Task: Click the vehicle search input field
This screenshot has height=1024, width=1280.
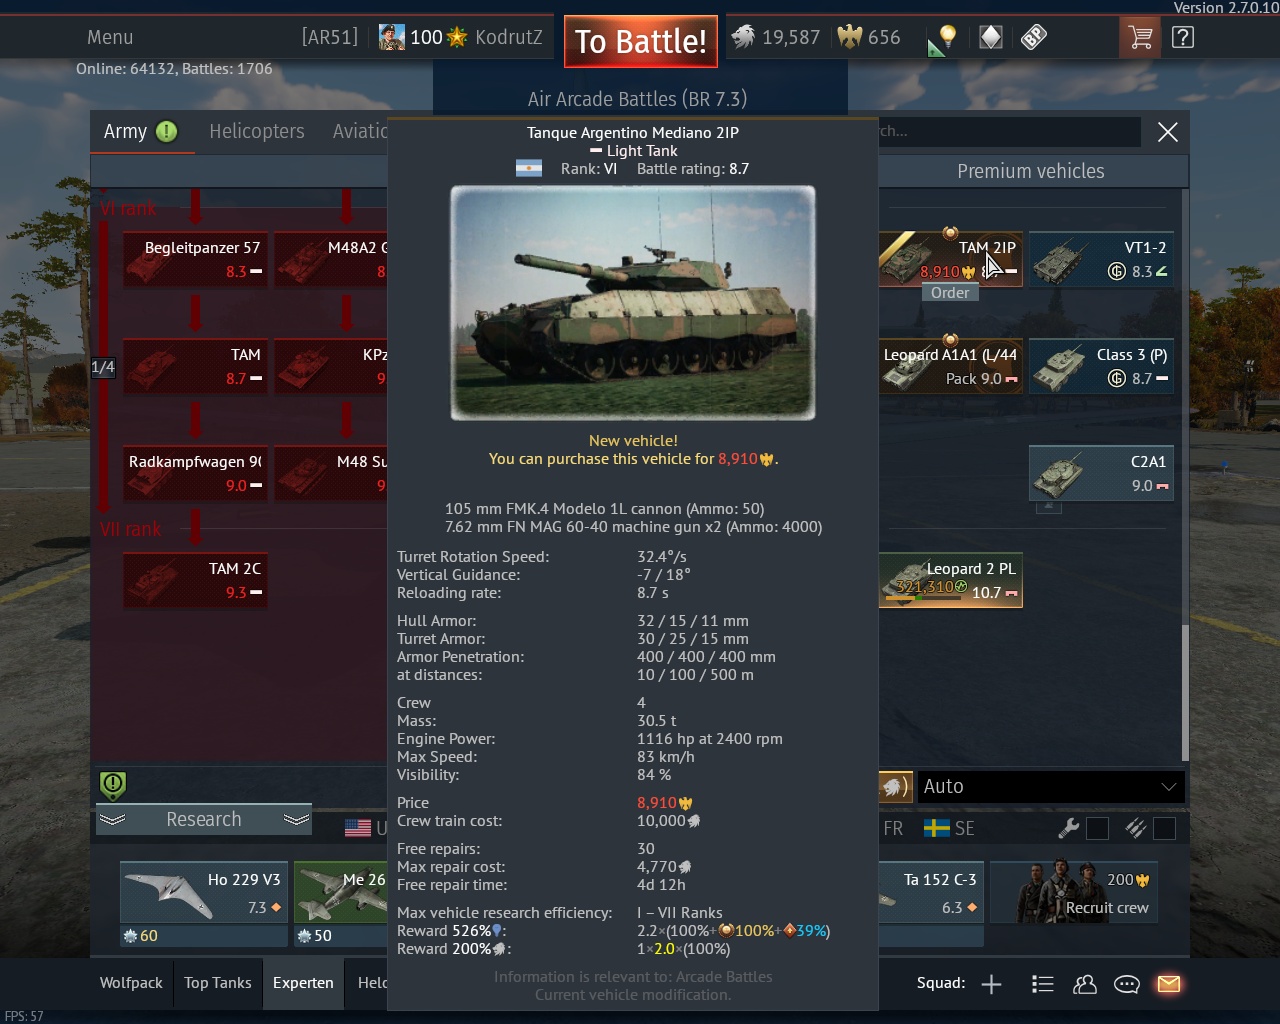Action: (1009, 132)
